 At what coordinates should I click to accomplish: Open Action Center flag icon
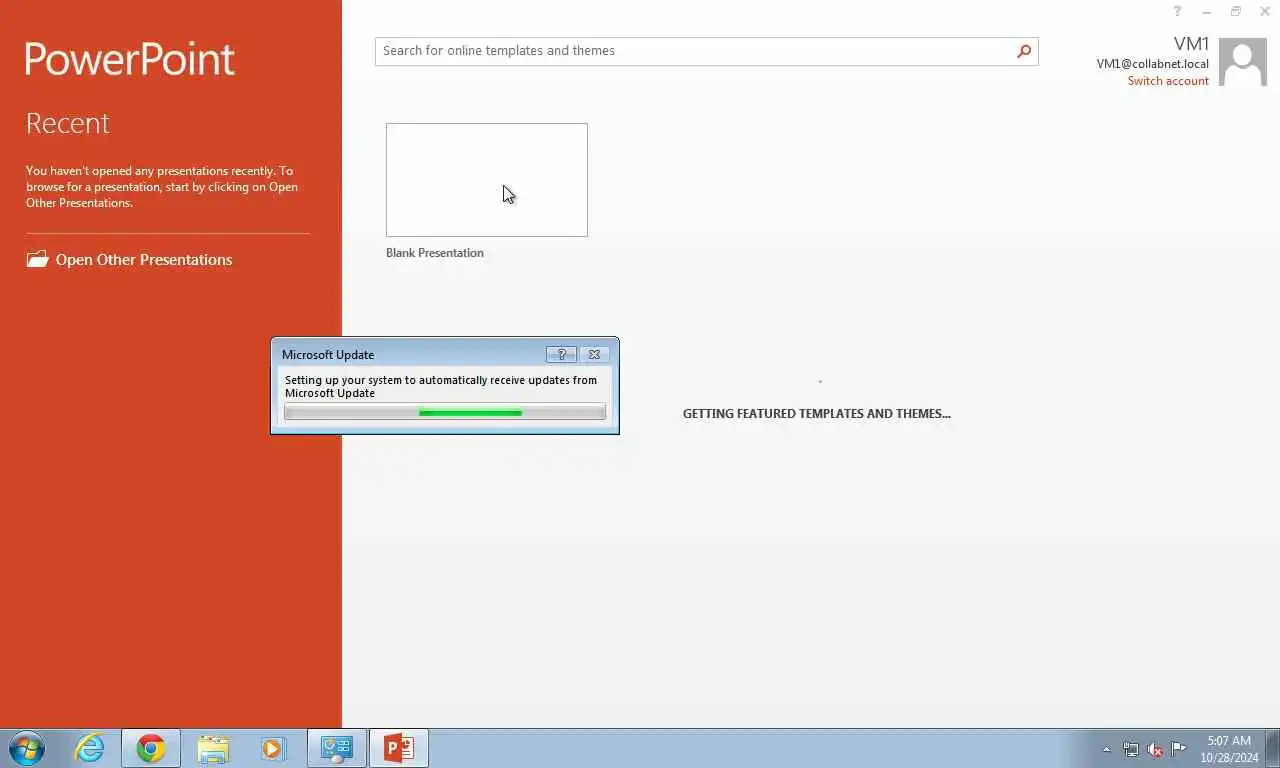pos(1179,749)
